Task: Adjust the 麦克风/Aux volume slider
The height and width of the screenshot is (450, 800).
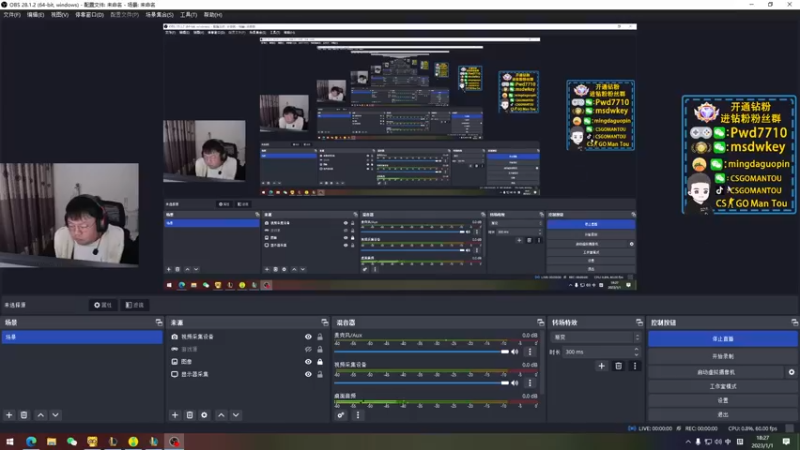Action: 421,352
